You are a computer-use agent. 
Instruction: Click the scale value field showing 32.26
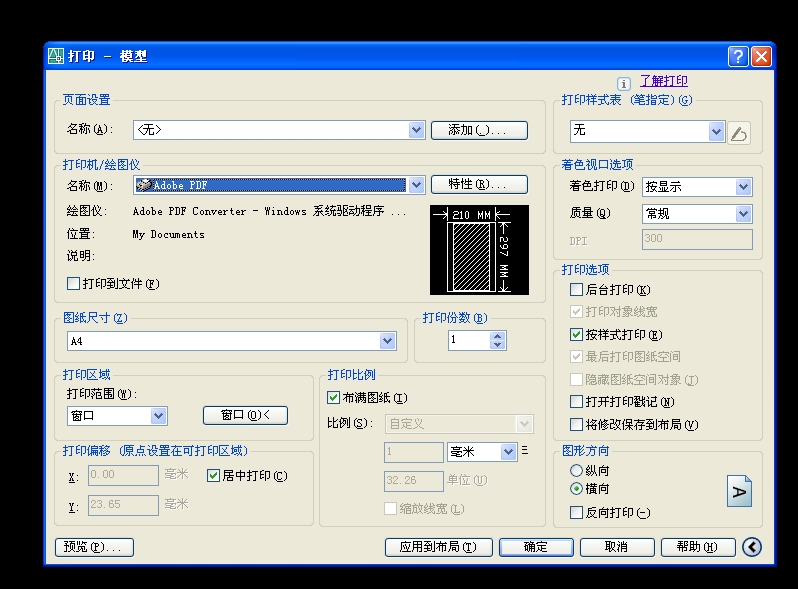[413, 481]
